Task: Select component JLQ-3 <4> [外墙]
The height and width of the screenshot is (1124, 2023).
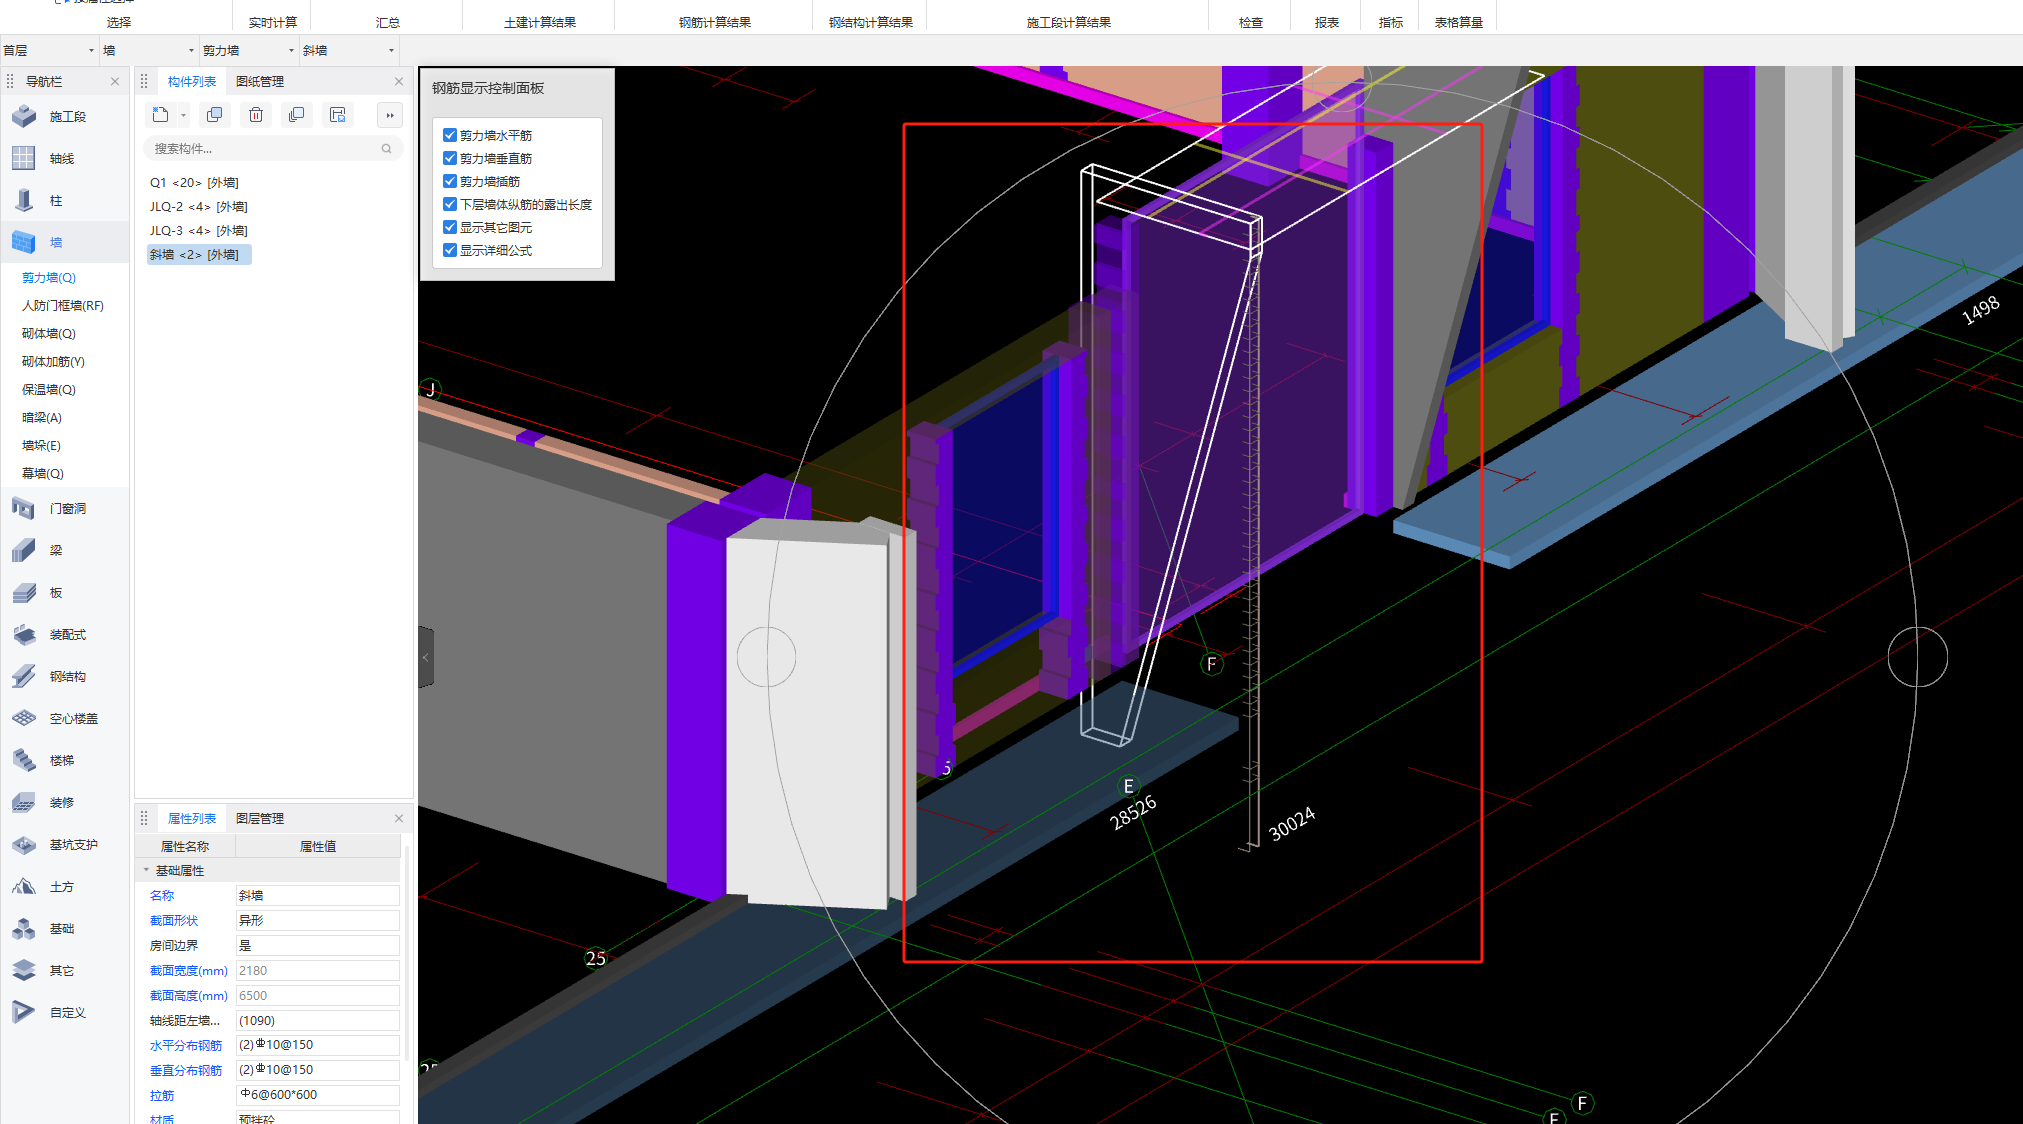Action: tap(199, 231)
